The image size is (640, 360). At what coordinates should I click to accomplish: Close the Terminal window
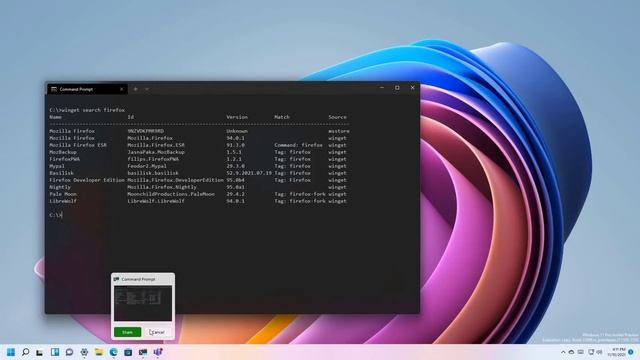[412, 88]
